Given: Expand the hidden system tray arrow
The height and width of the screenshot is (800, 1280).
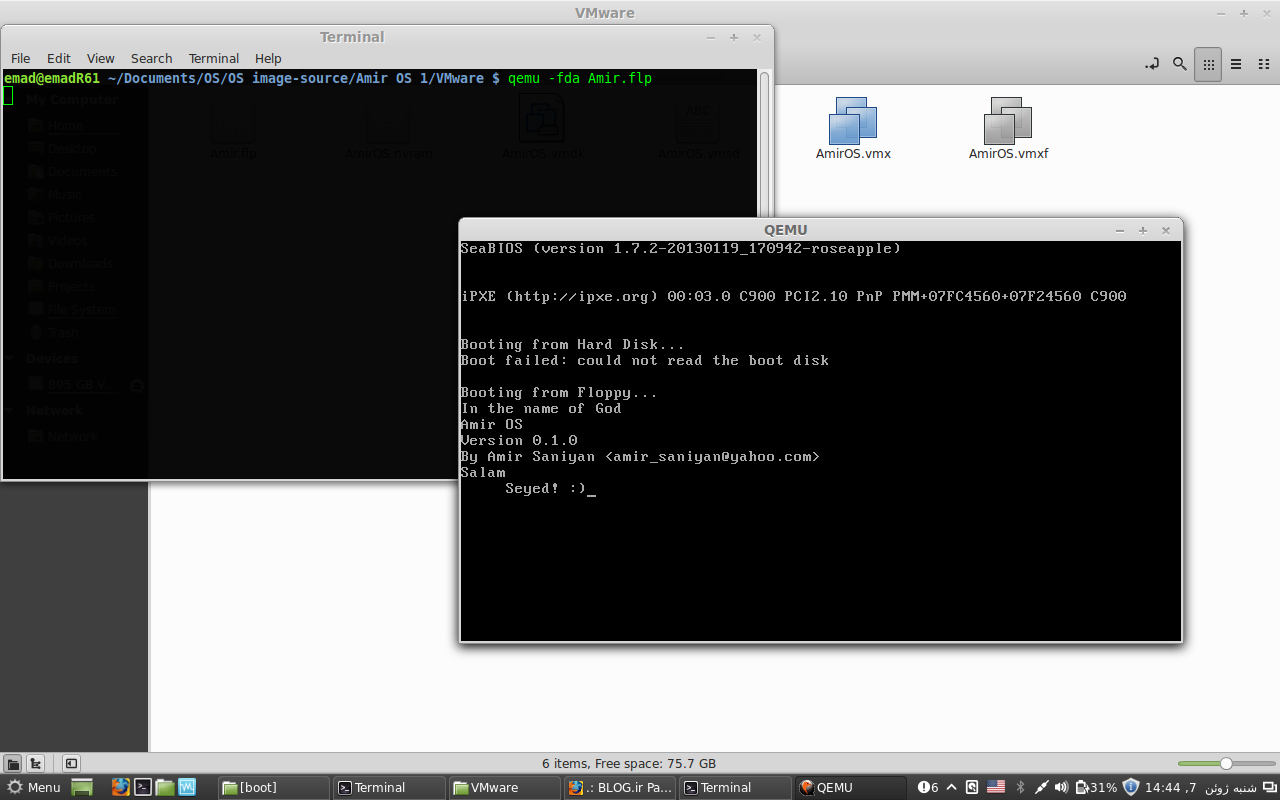Looking at the screenshot, I should coord(951,787).
